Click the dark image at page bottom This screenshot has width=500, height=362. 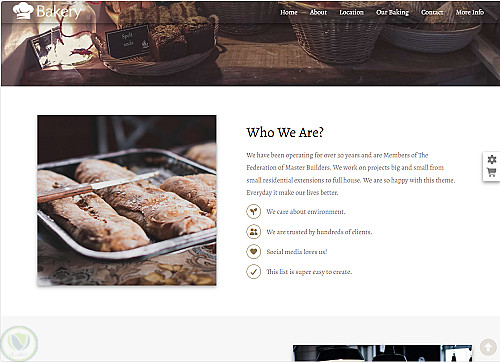pos(382,353)
